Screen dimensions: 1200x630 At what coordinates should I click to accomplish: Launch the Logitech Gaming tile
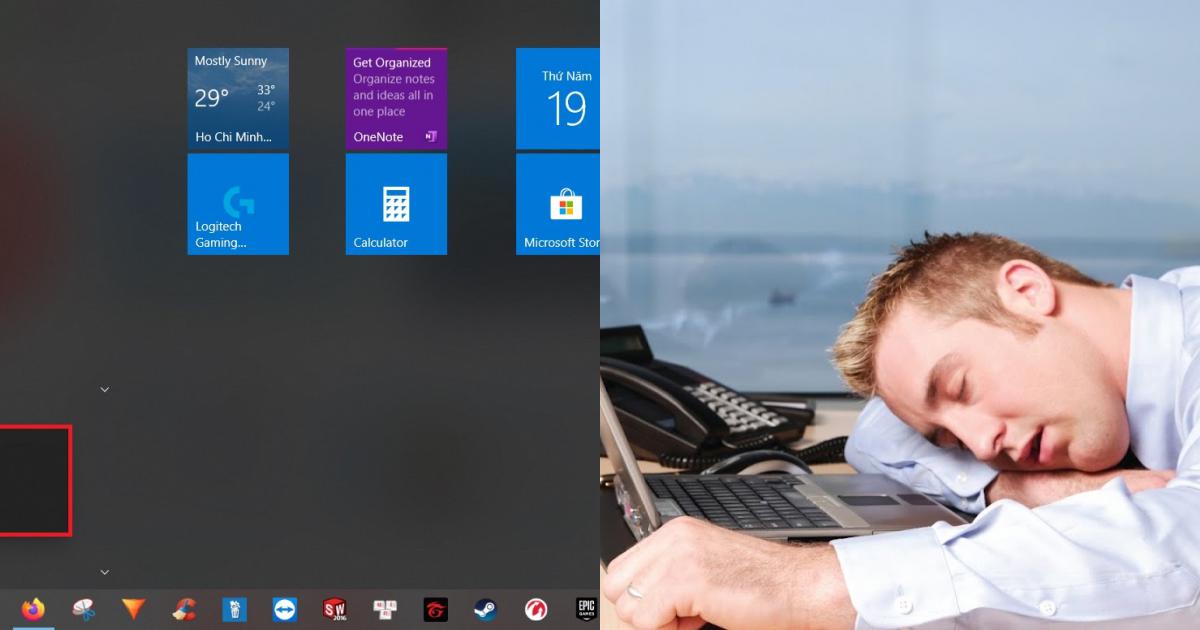(x=238, y=204)
